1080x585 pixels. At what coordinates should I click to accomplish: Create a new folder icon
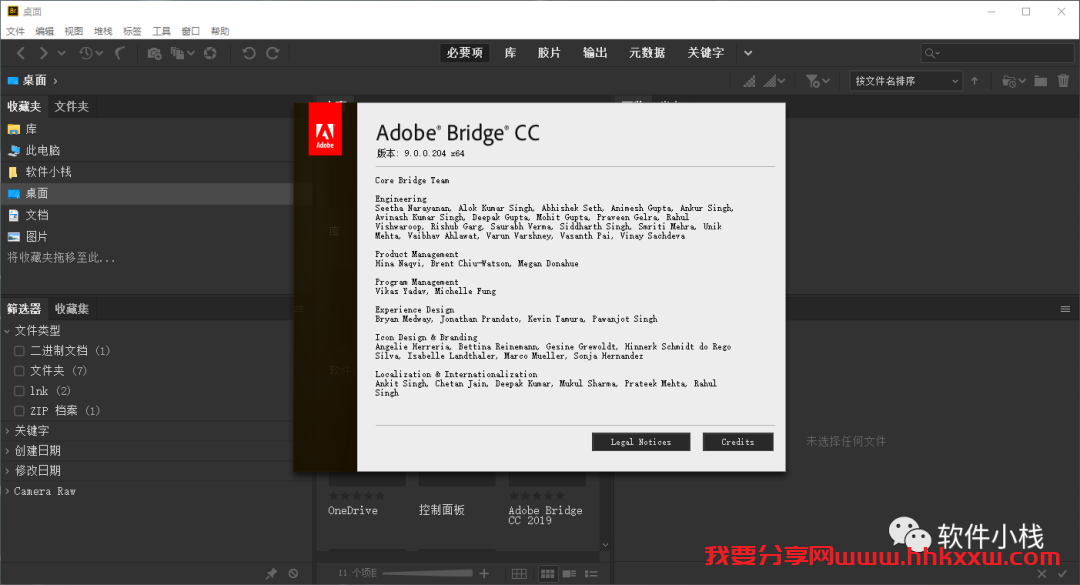click(1041, 81)
